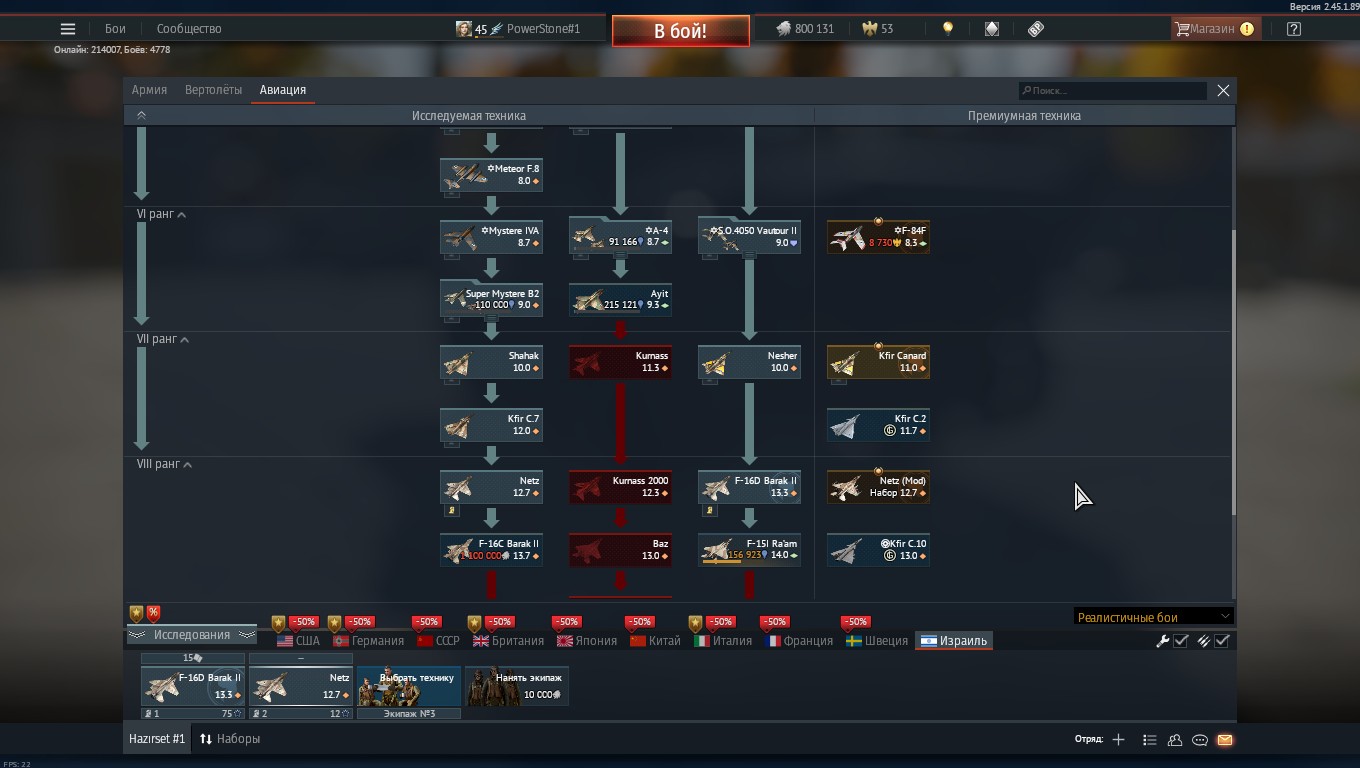Open the battle pass ticket icon
Screen dimensions: 1360x768
[1036, 29]
